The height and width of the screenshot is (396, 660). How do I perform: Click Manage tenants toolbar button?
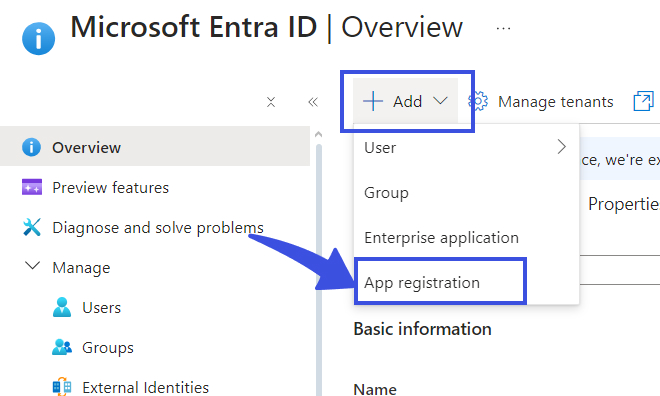click(x=541, y=101)
